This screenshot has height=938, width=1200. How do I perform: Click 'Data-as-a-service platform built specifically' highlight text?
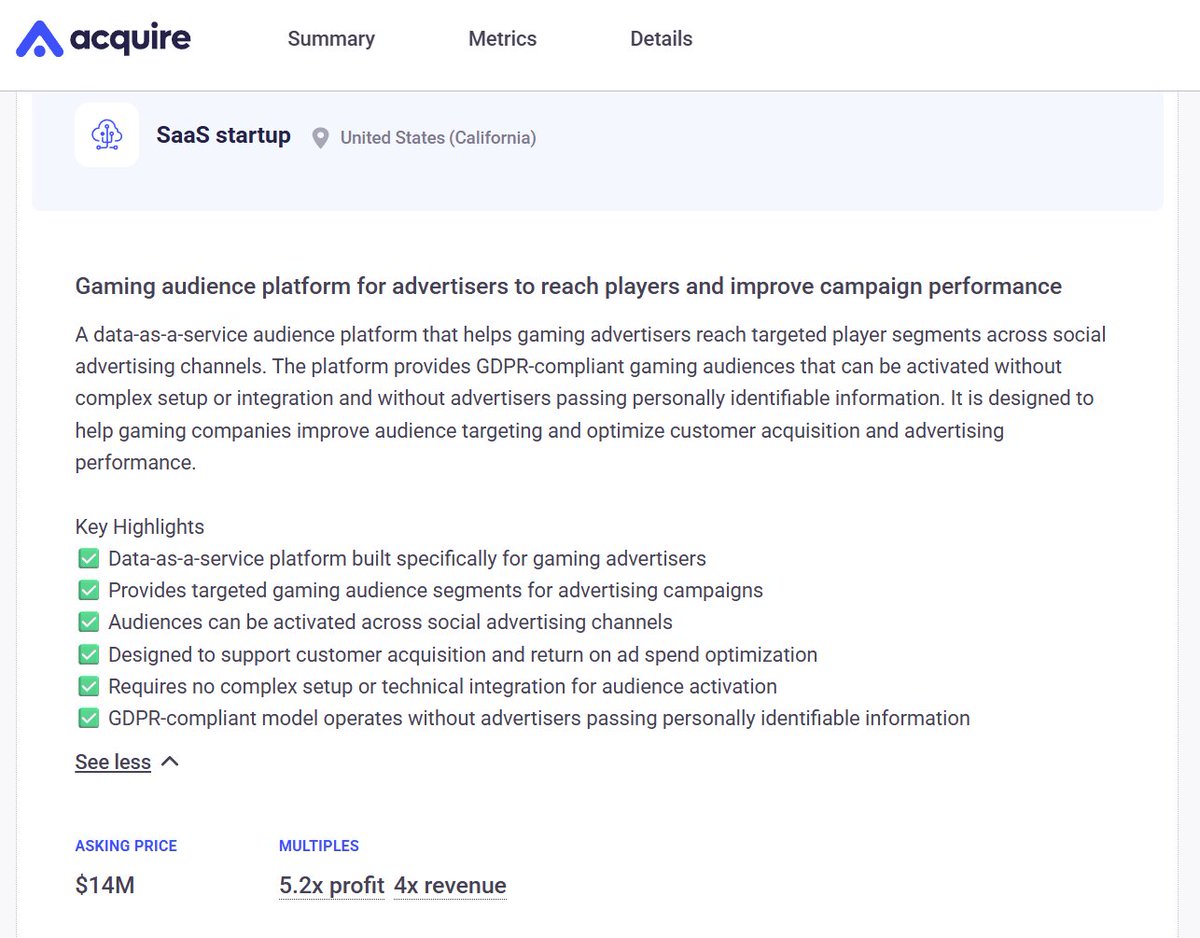(407, 559)
